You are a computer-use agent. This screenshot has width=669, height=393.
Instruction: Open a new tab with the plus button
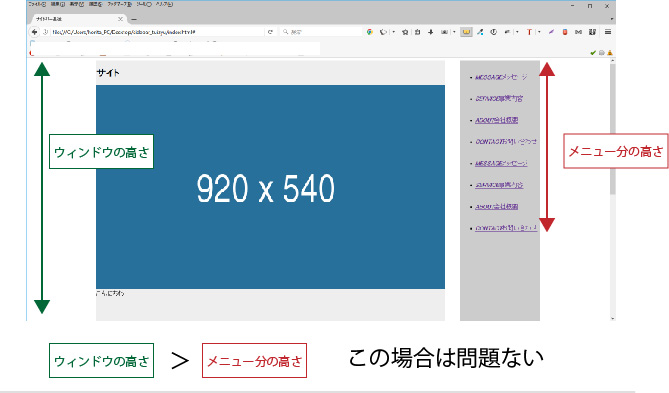pos(134,19)
